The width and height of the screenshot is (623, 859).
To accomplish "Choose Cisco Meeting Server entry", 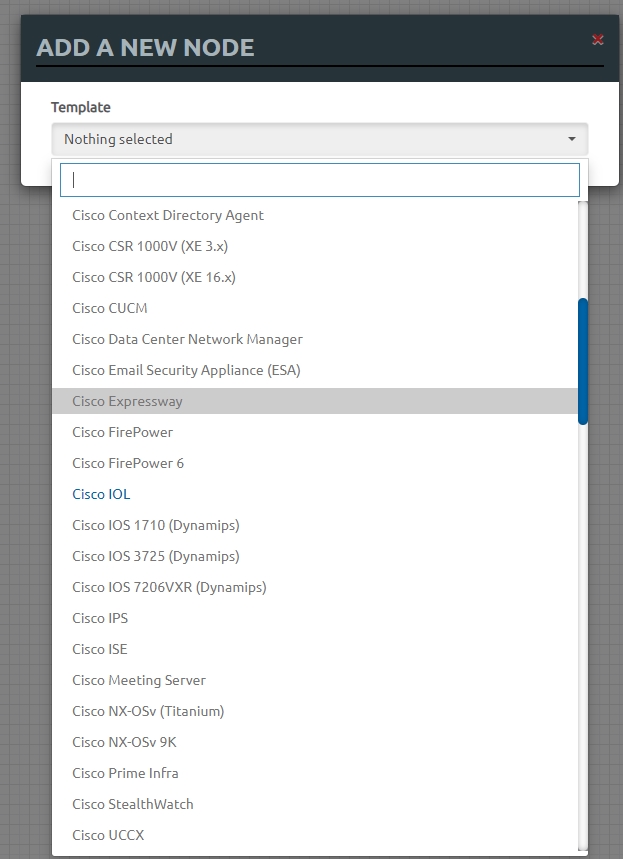I will tap(315, 680).
